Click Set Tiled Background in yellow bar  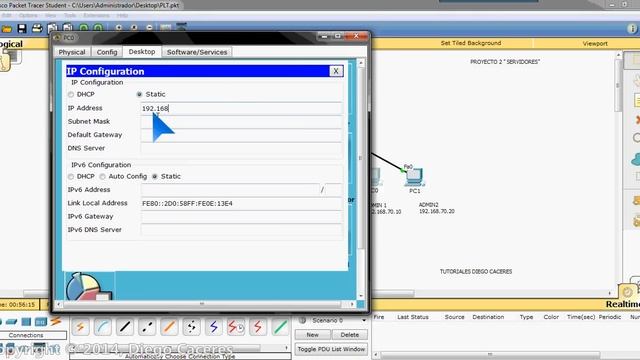[x=471, y=43]
